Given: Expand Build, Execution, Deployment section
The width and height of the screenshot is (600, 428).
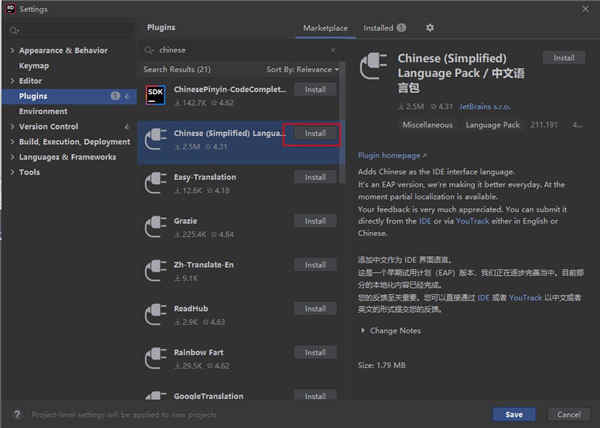Looking at the screenshot, I should 12,142.
